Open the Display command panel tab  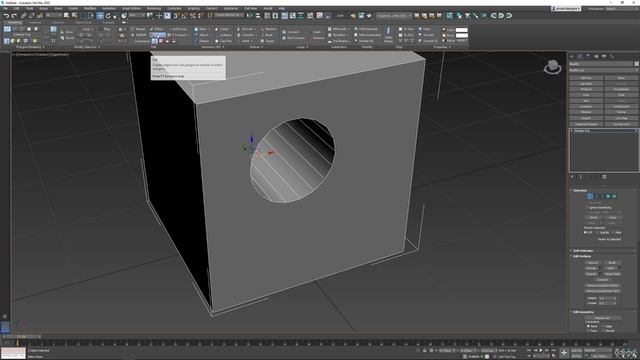coord(604,57)
